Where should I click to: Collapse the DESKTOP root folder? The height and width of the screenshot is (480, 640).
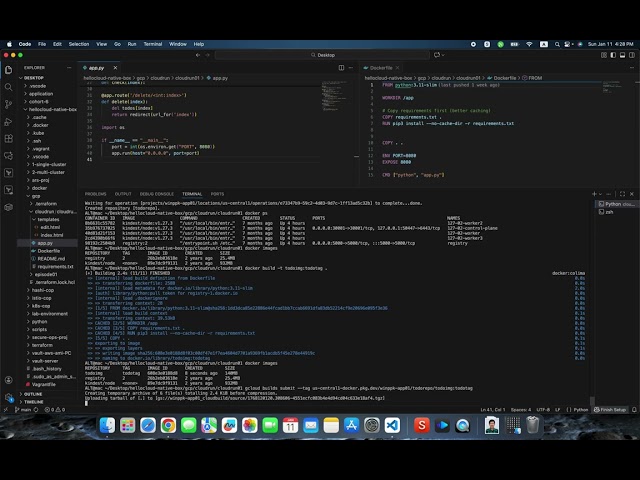click(x=33, y=78)
